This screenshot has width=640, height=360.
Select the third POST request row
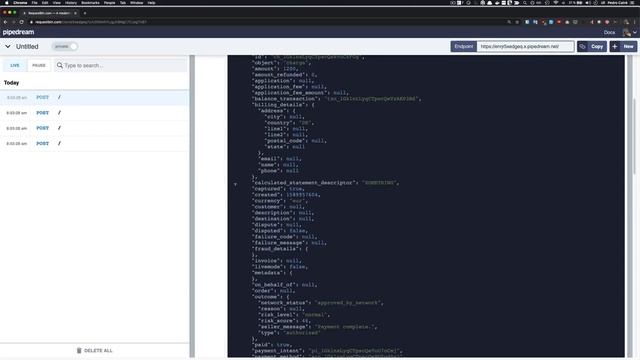[x=94, y=128]
